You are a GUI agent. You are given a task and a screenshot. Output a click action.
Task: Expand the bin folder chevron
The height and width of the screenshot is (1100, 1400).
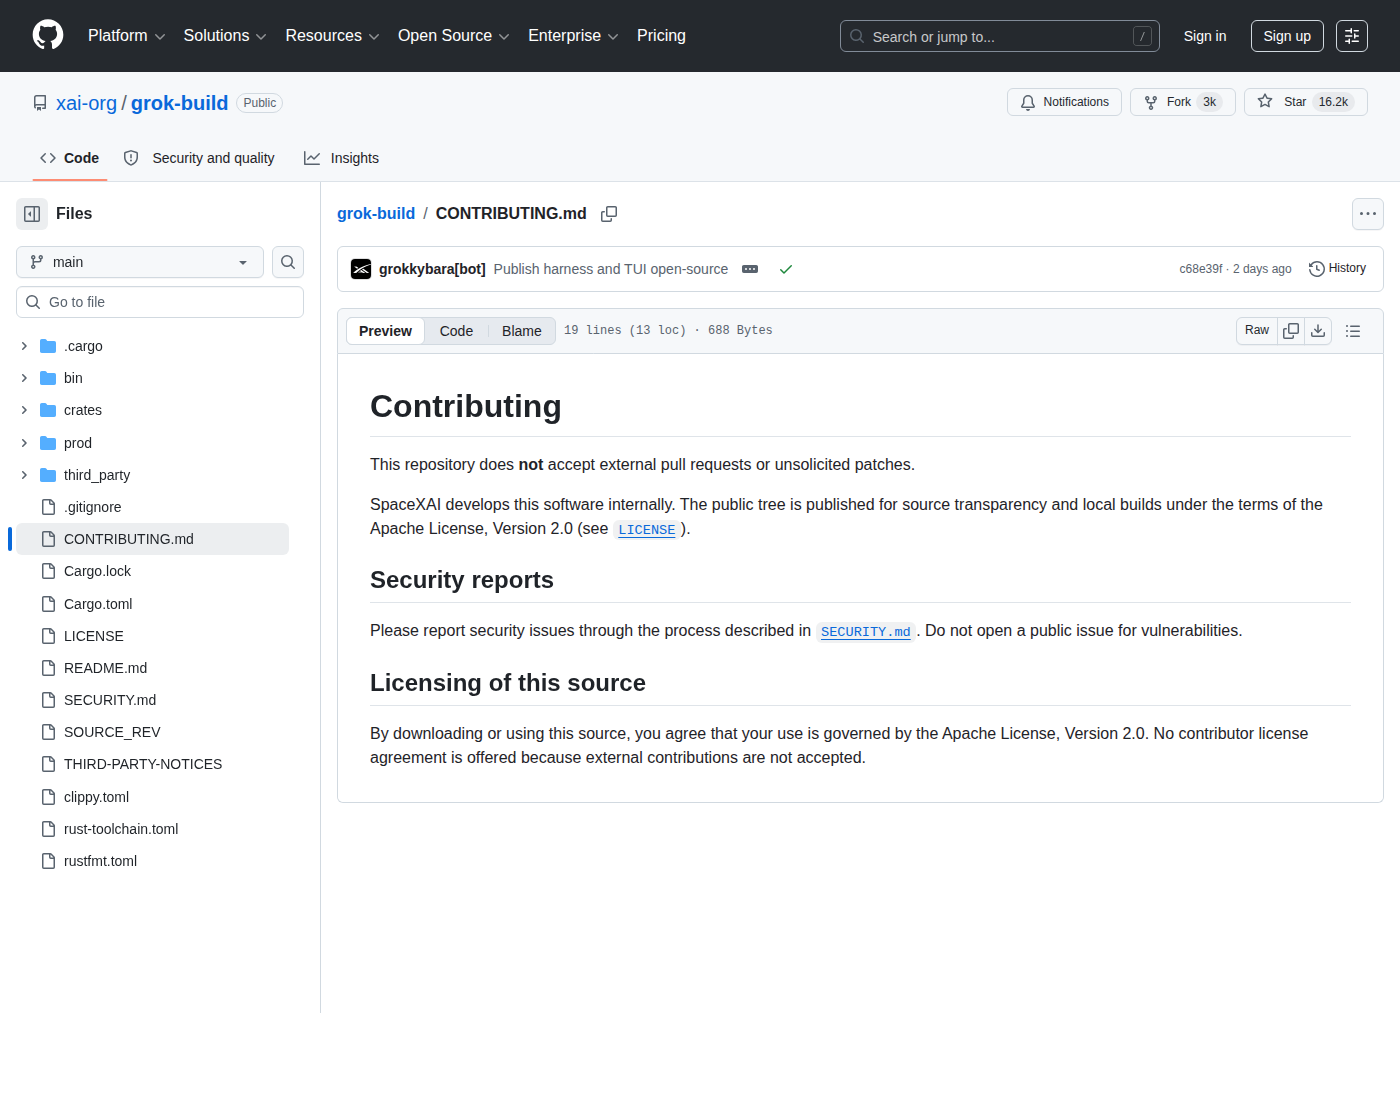click(x=24, y=378)
